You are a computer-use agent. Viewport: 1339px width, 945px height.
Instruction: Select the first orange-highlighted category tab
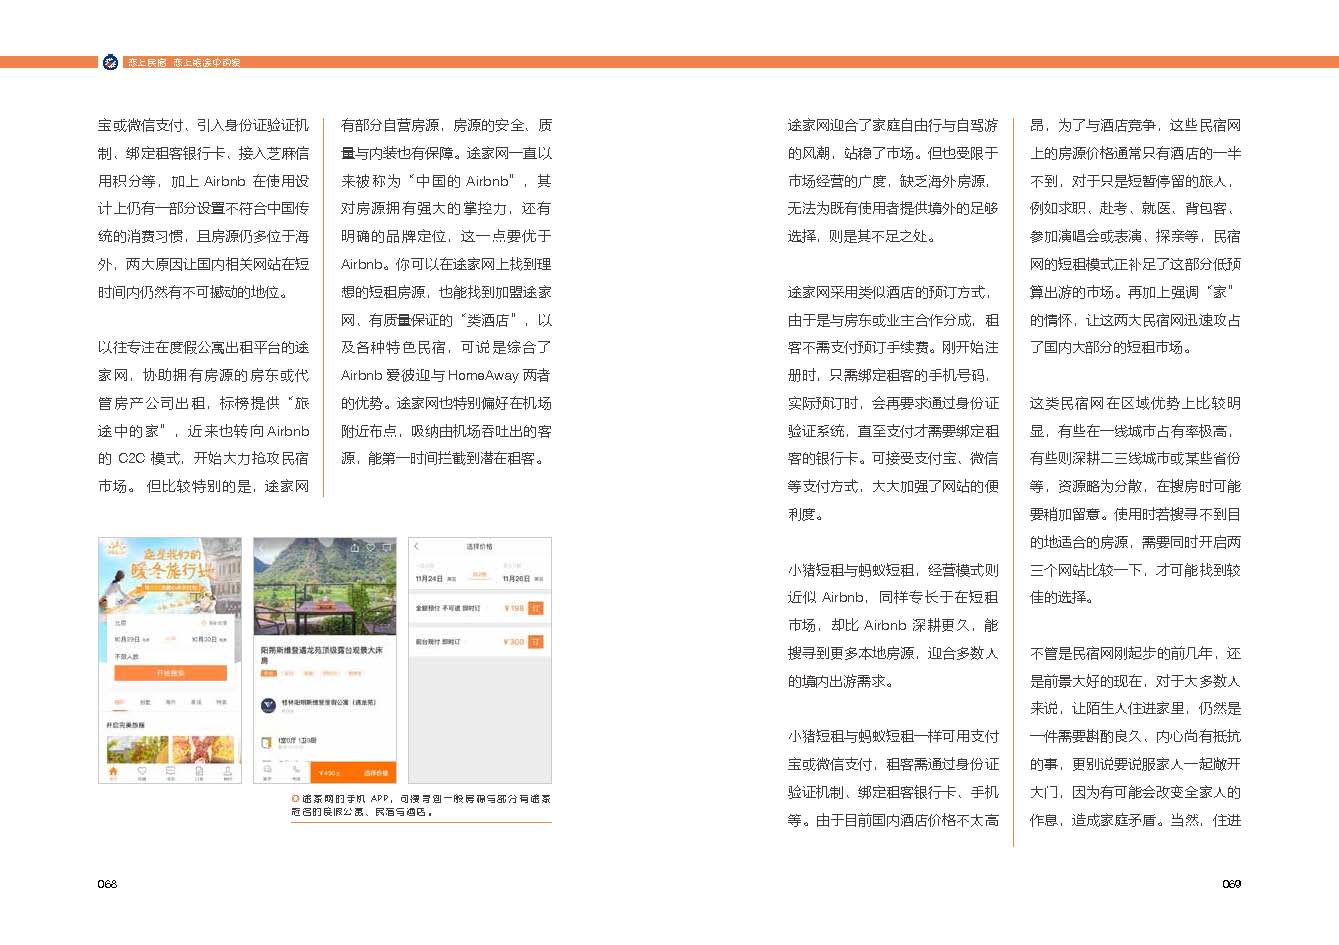(x=119, y=702)
